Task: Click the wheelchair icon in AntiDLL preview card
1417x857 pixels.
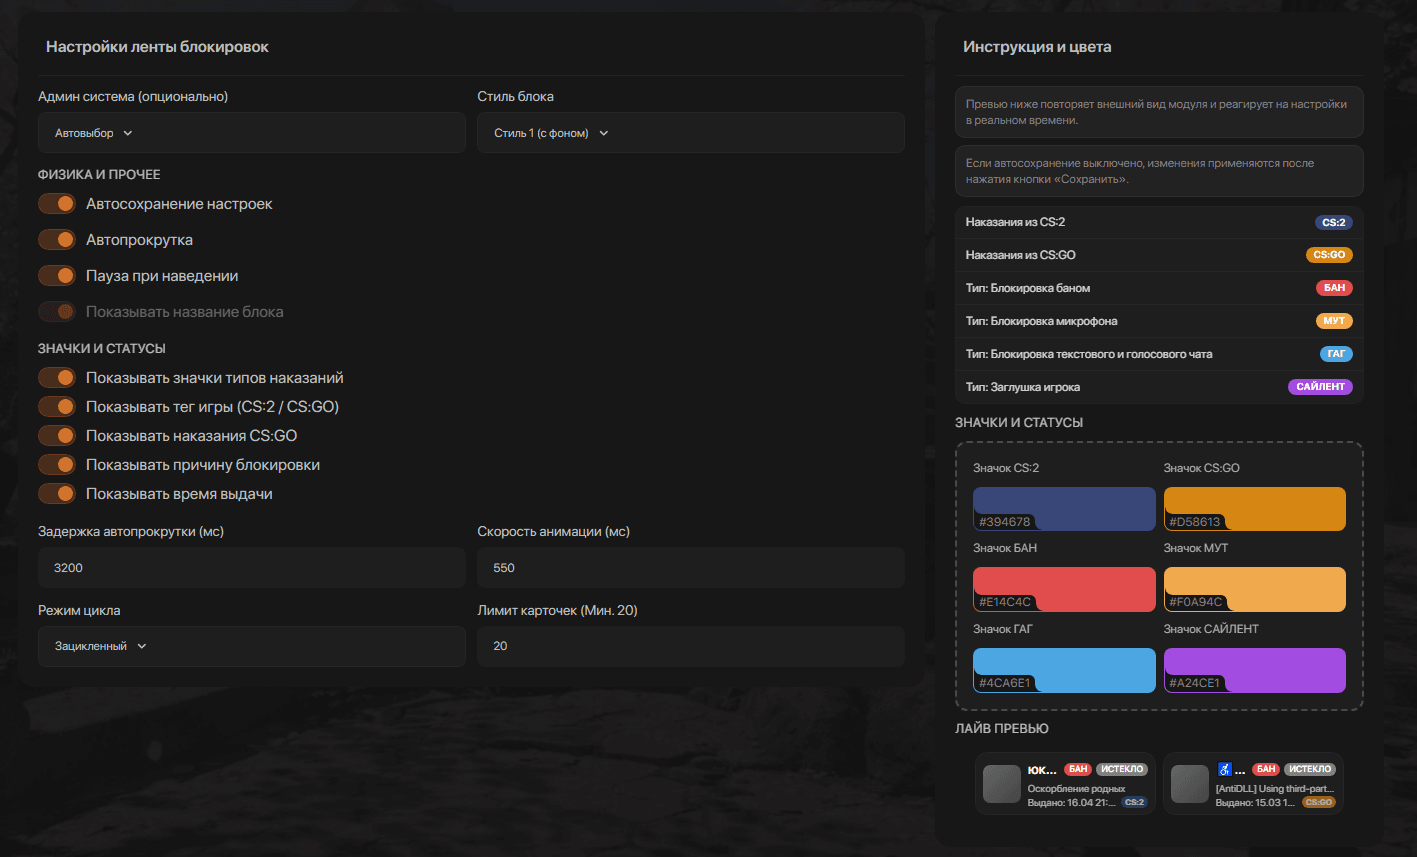Action: click(1224, 769)
